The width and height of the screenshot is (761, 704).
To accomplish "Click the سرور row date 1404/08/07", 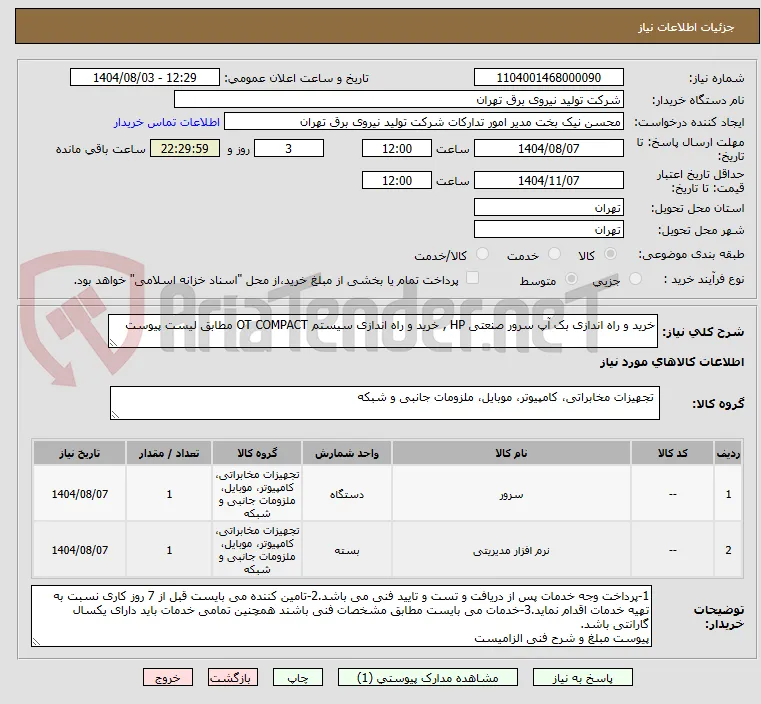I will click(80, 494).
